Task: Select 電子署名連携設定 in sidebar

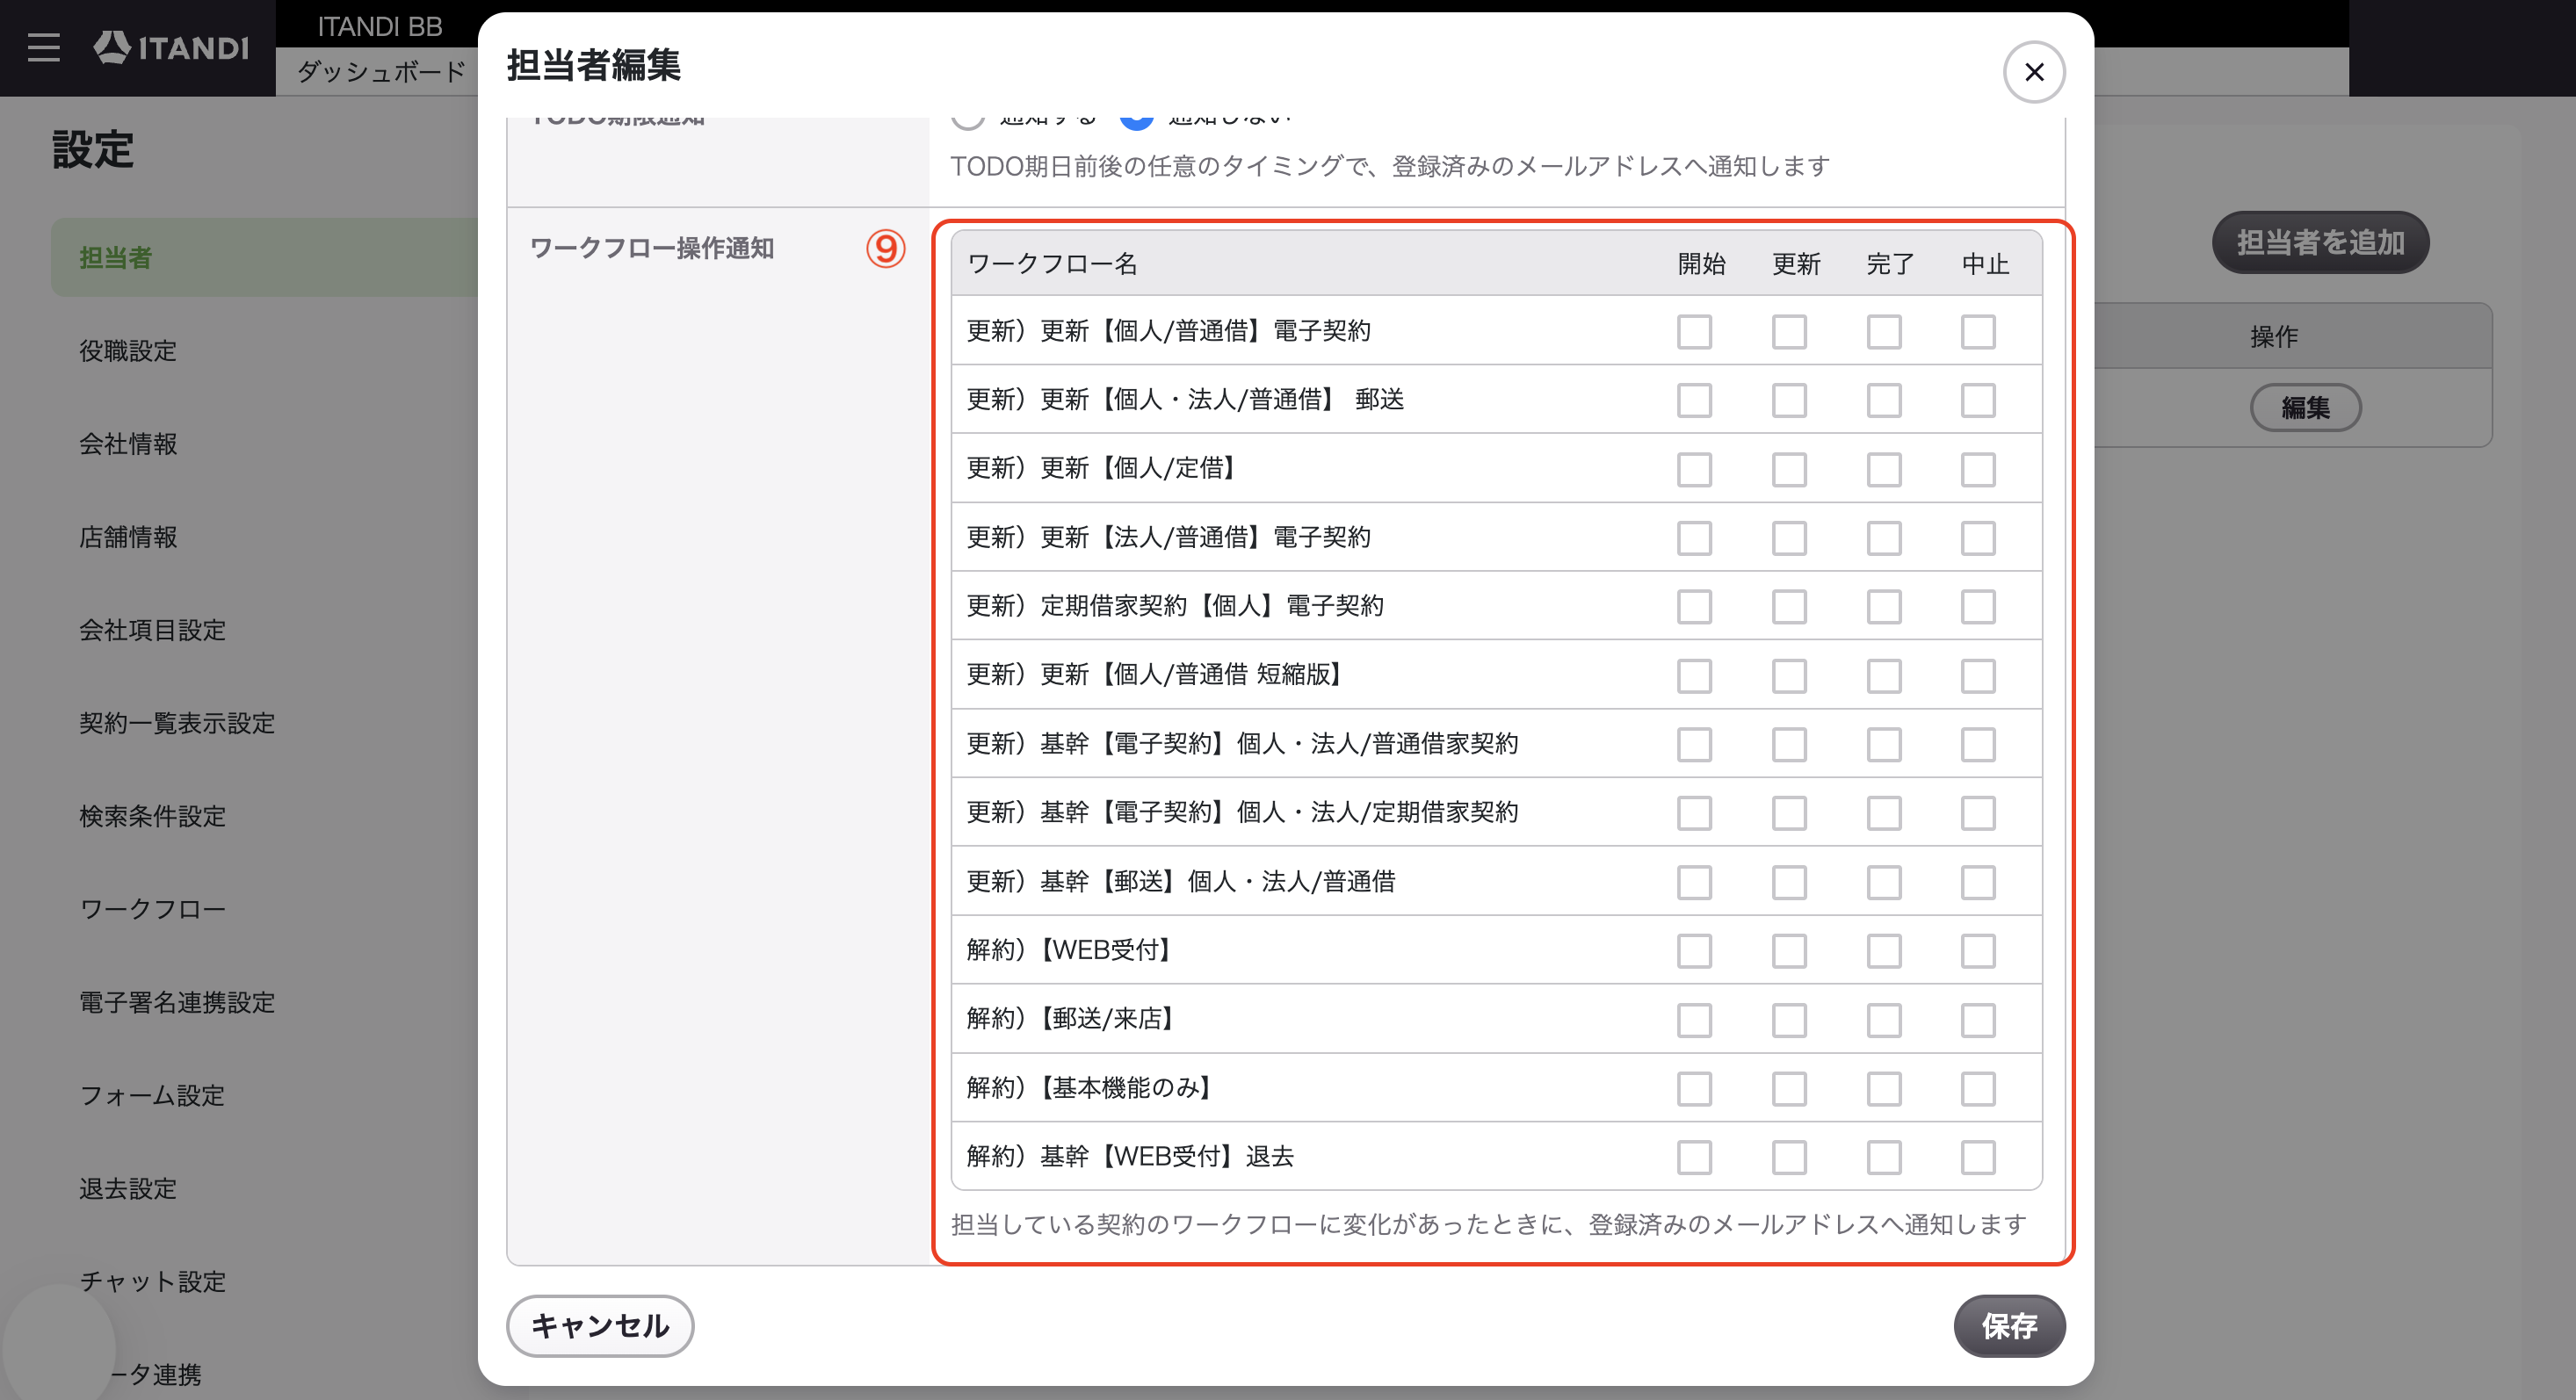Action: click(x=177, y=1002)
